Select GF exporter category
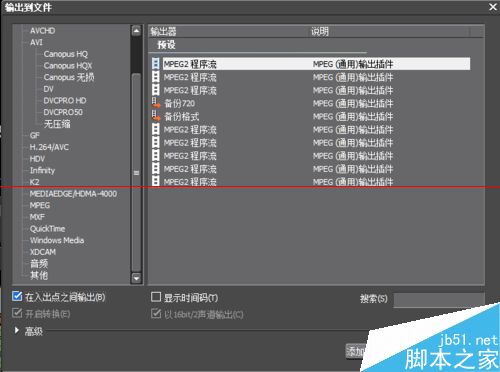The width and height of the screenshot is (500, 372). tap(34, 135)
